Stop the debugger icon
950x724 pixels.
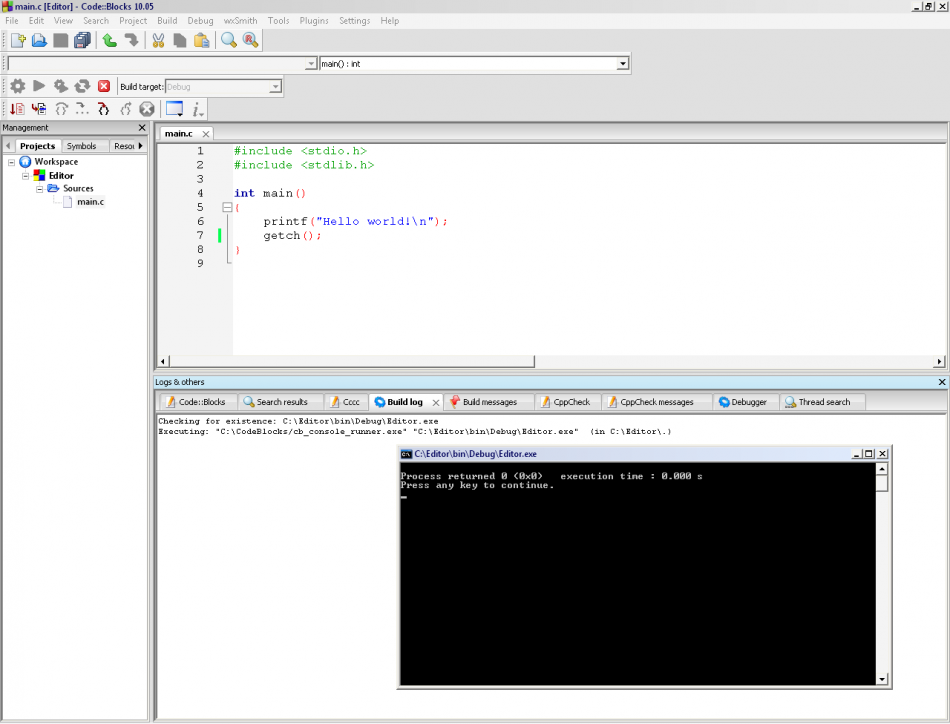pyautogui.click(x=147, y=109)
